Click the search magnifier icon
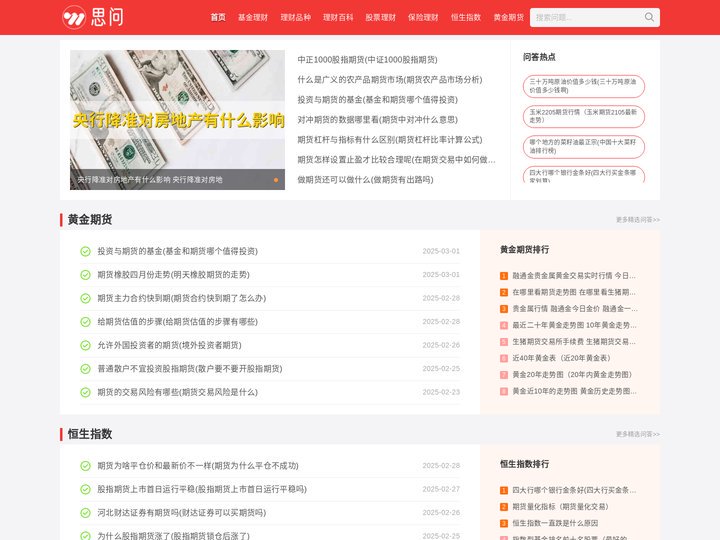This screenshot has width=720, height=540. [x=649, y=17]
